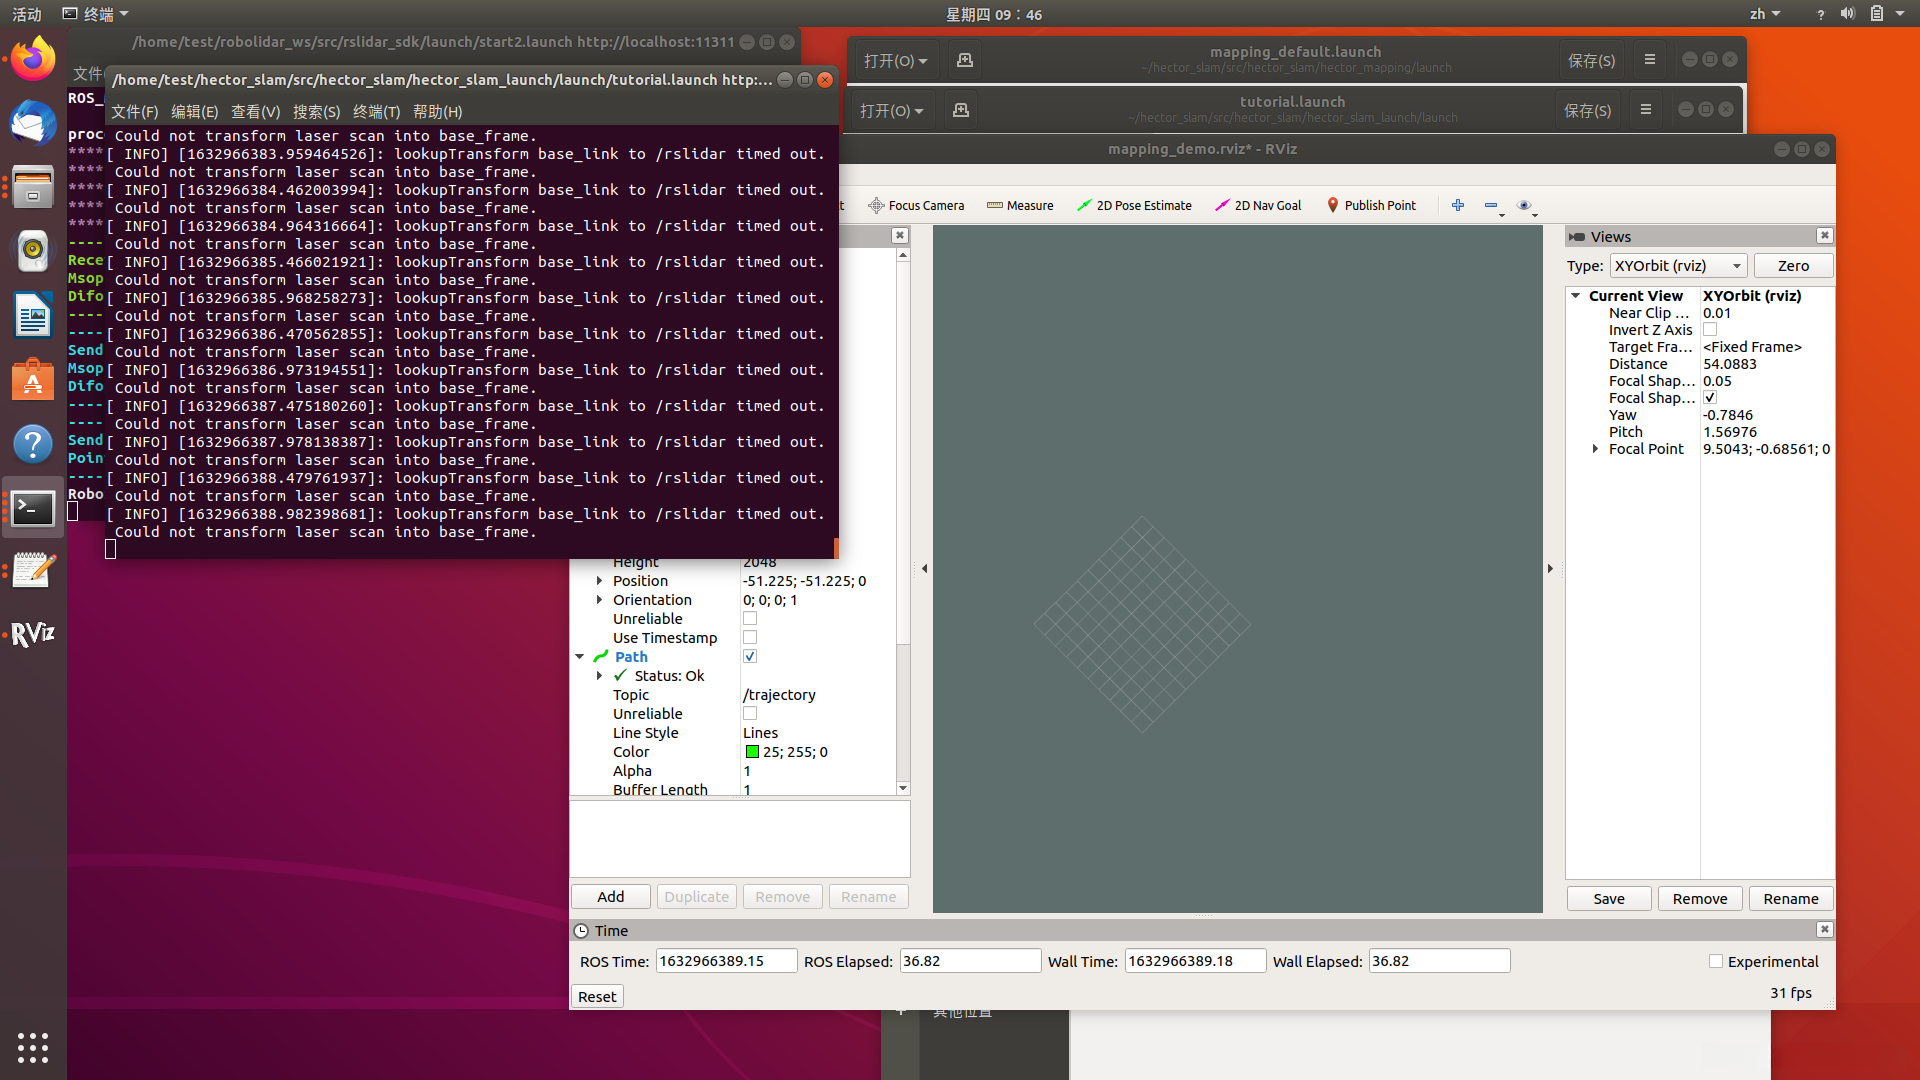This screenshot has width=1920, height=1080.
Task: Open Firefox from the dock
Action: 33,60
